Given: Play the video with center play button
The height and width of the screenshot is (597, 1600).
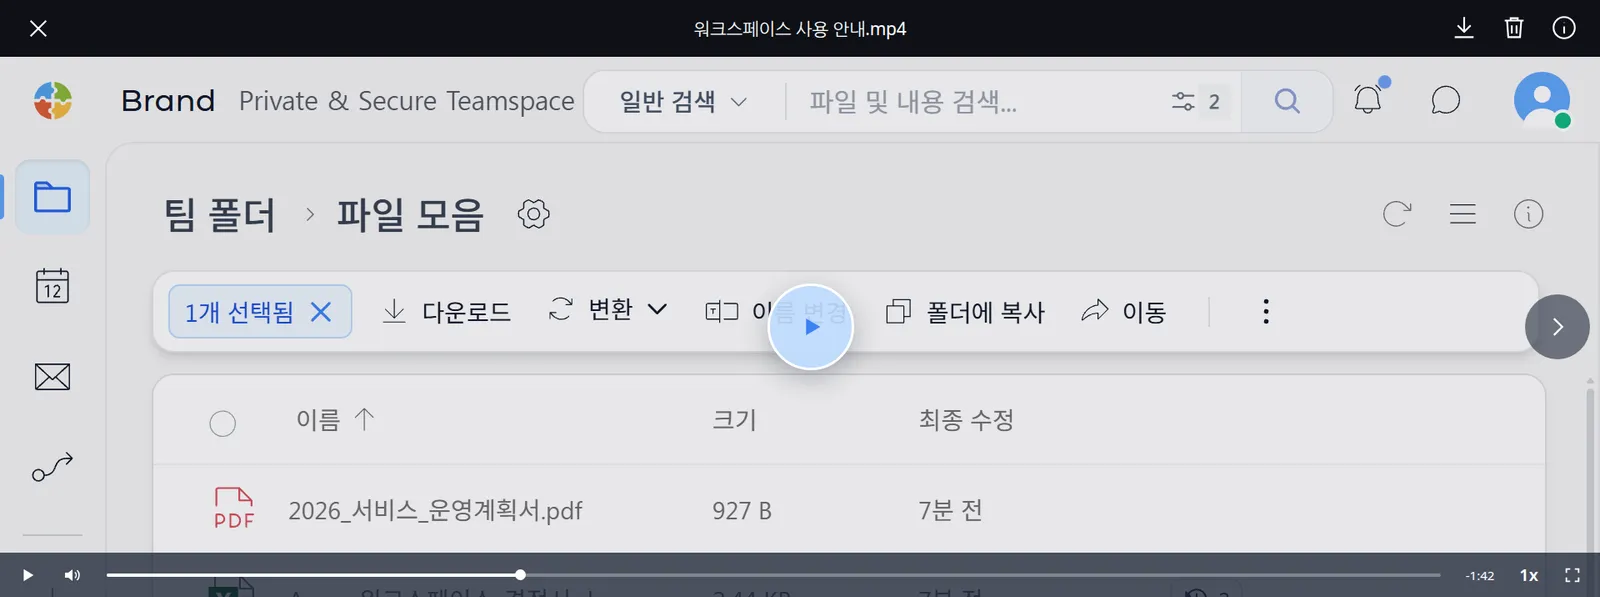Looking at the screenshot, I should (811, 327).
